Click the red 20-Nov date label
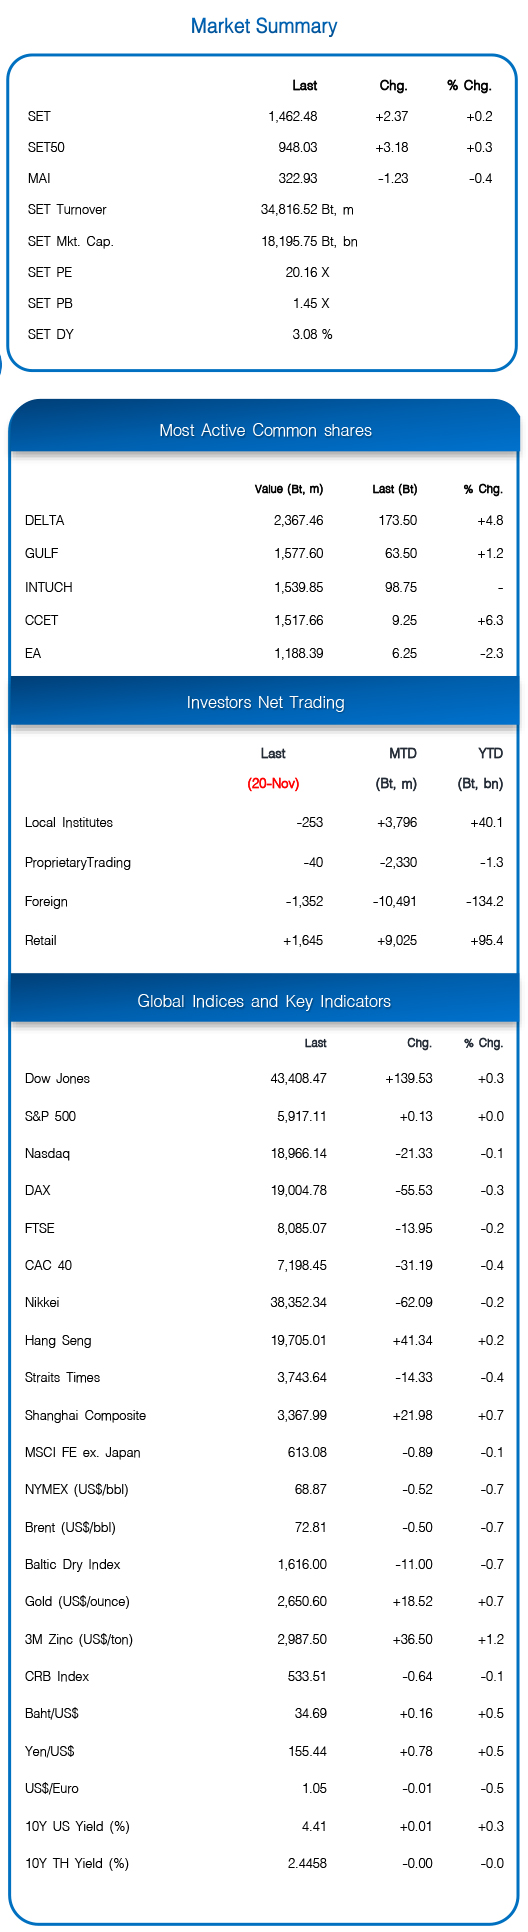 pyautogui.click(x=273, y=783)
